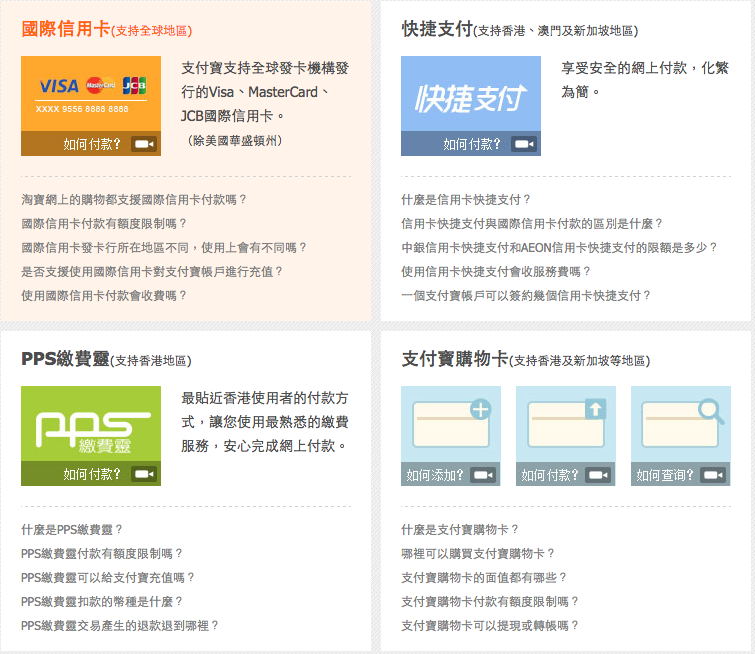Click the 如何付款 button under the credit card
The width and height of the screenshot is (755, 654).
[91, 144]
